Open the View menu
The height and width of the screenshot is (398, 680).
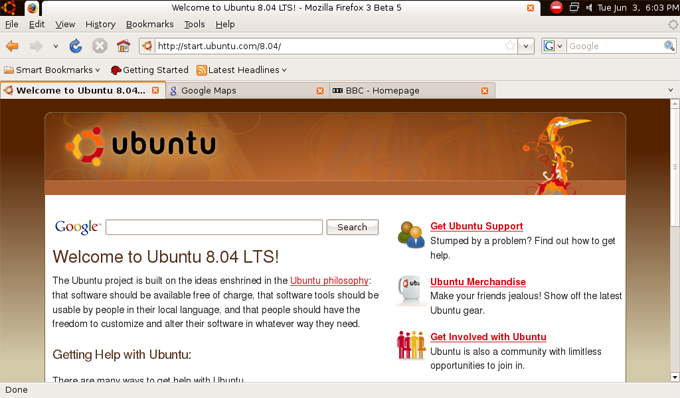coord(65,24)
